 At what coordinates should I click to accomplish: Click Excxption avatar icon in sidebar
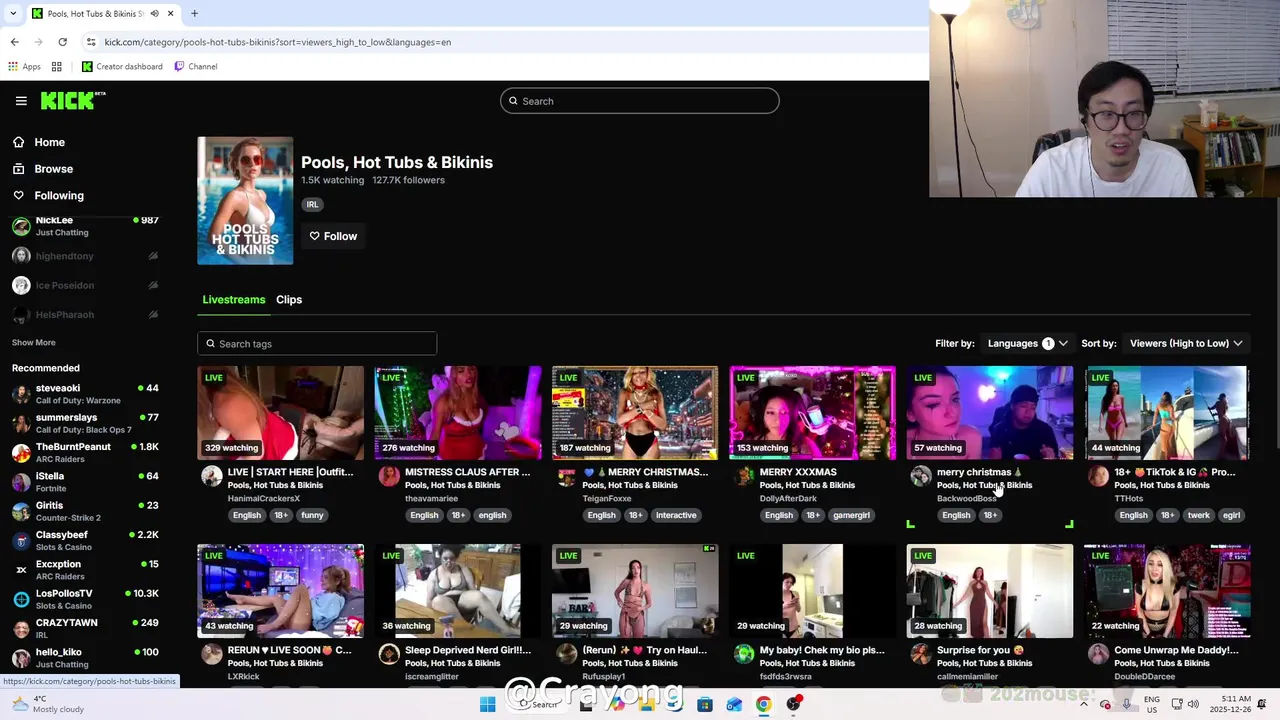tap(21, 570)
